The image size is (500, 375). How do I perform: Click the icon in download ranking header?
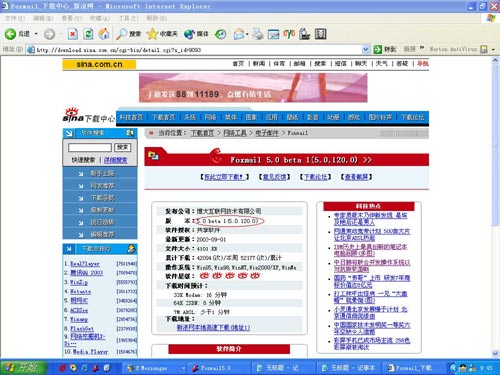(x=131, y=248)
